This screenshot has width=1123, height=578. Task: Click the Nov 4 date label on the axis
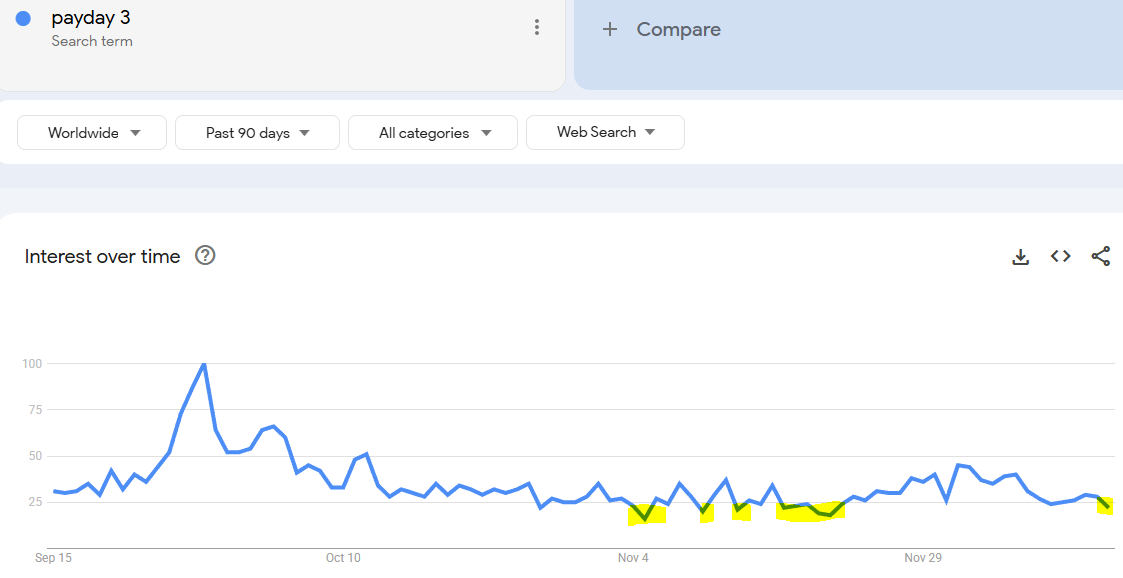click(633, 557)
